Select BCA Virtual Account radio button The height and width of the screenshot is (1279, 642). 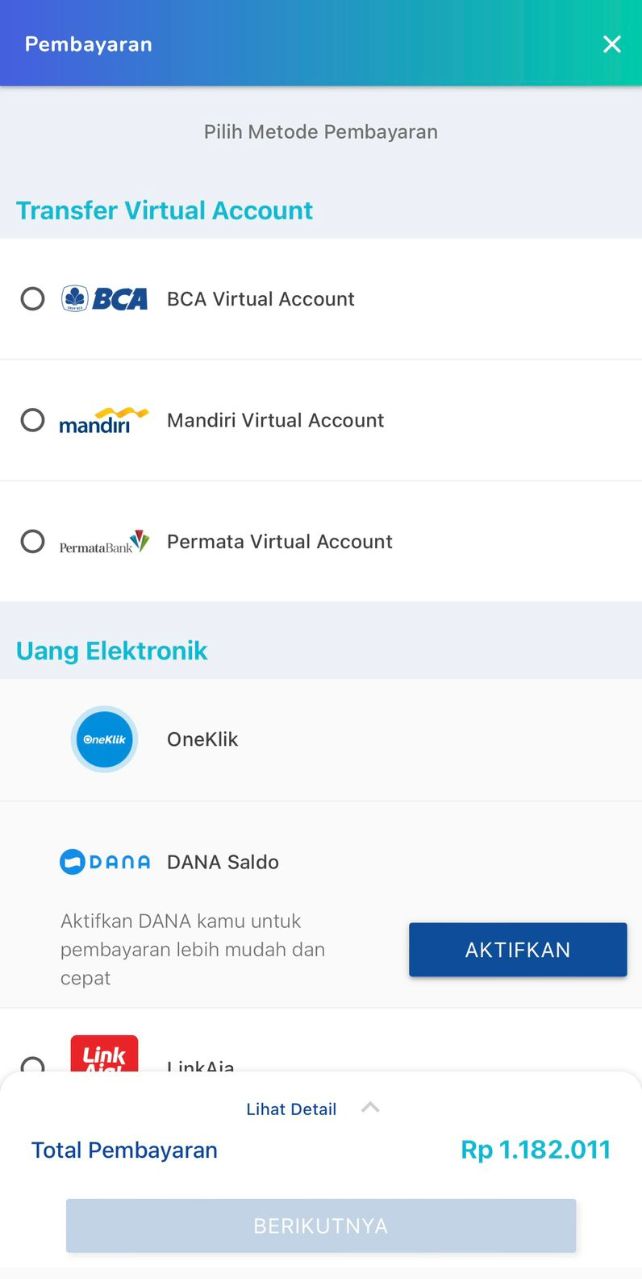(x=33, y=298)
